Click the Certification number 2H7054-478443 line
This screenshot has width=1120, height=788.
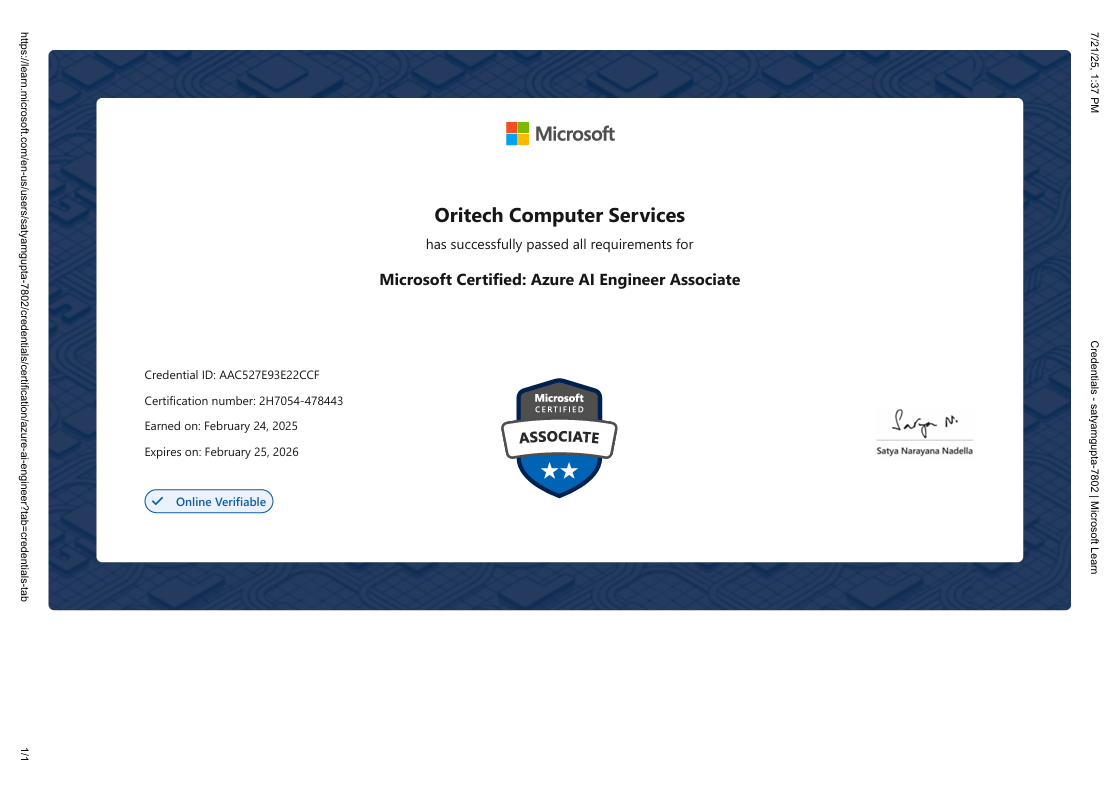tap(244, 401)
